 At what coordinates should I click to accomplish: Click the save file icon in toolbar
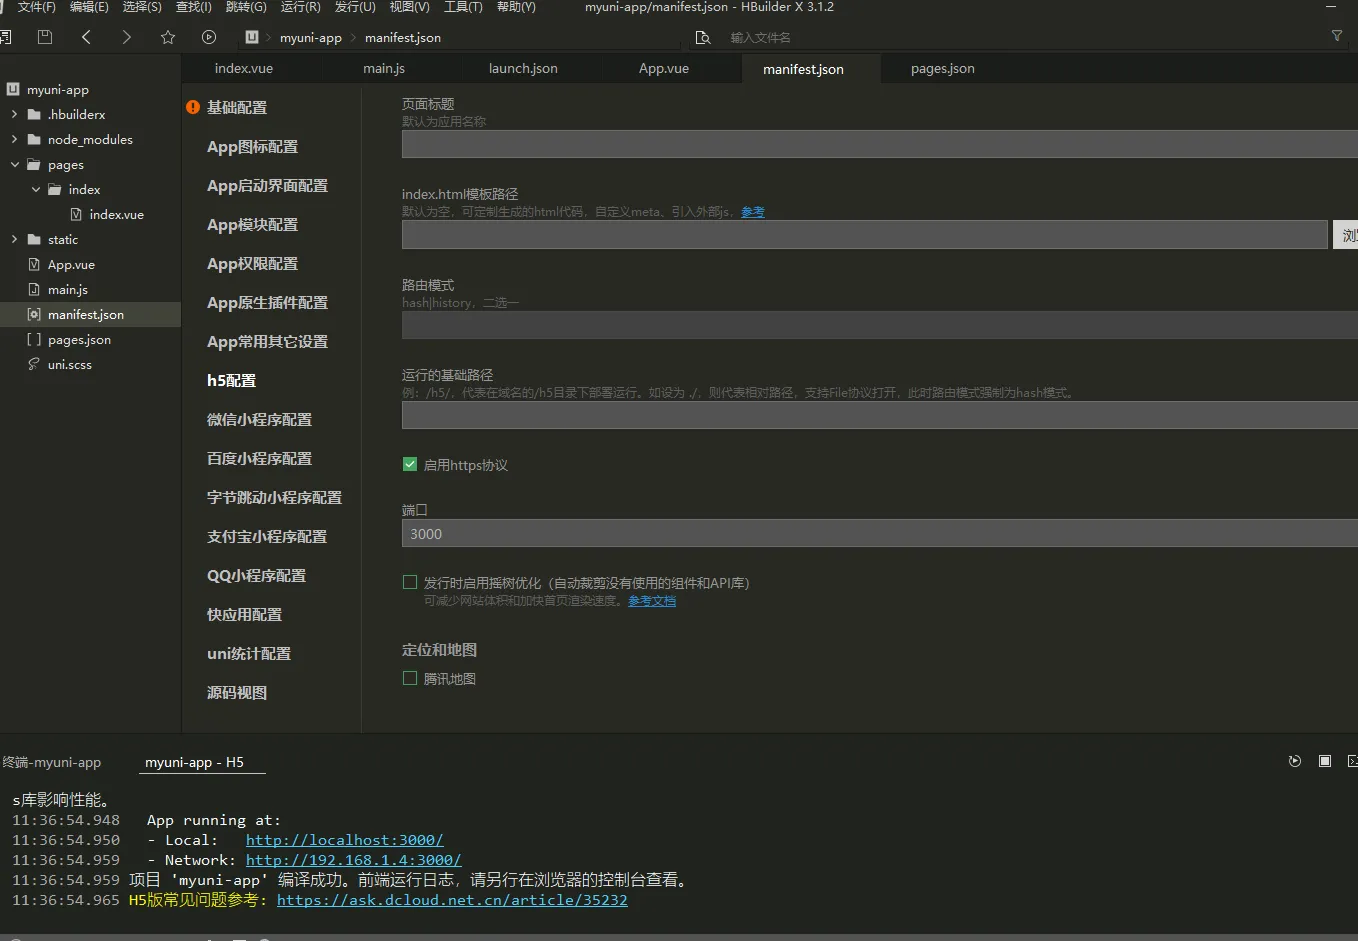tap(45, 37)
